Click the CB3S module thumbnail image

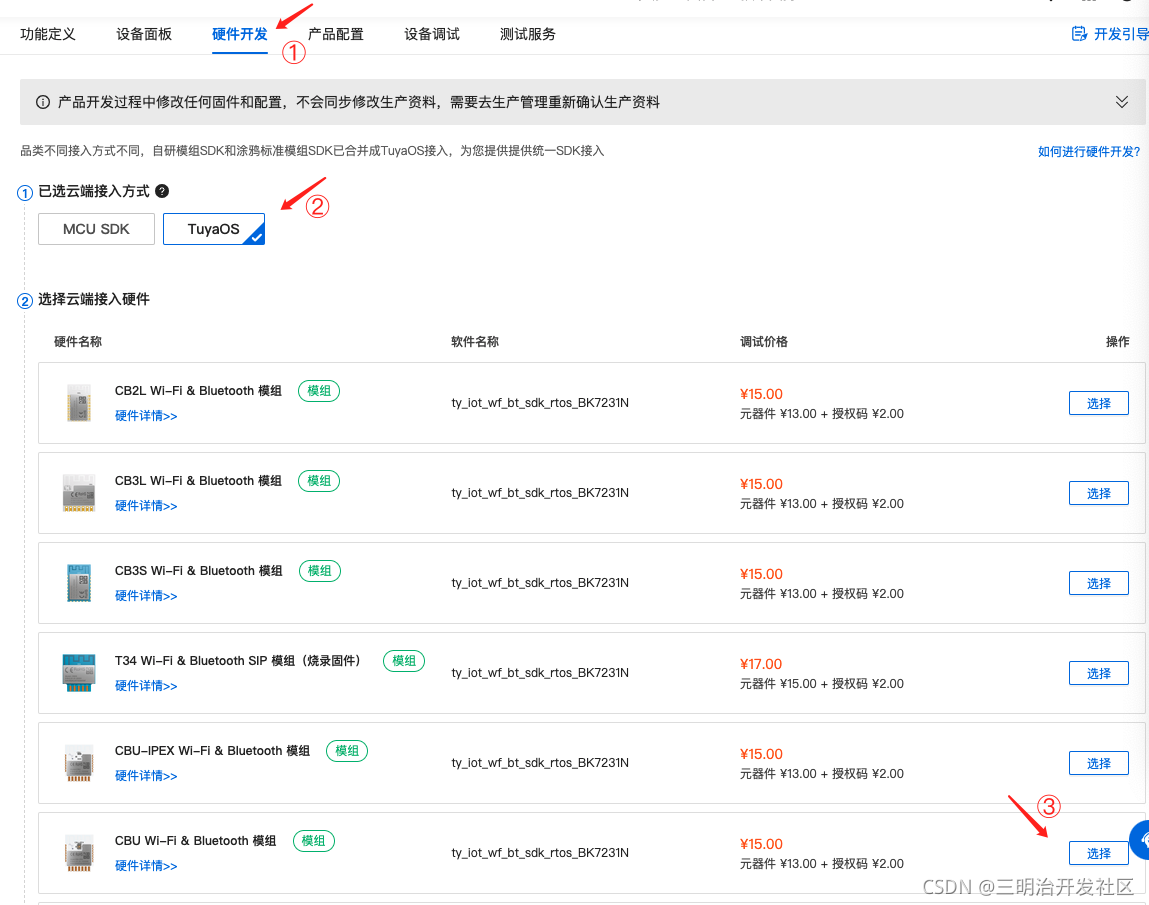point(79,583)
